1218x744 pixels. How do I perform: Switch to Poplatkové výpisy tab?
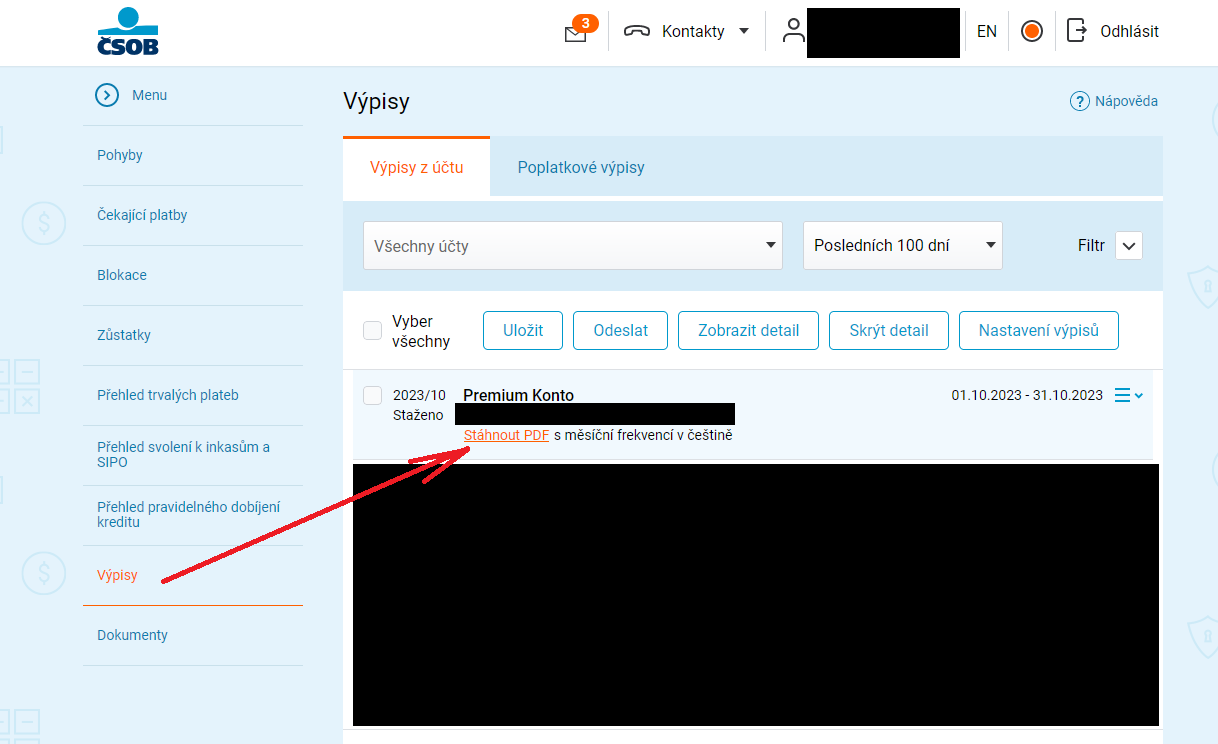click(581, 167)
